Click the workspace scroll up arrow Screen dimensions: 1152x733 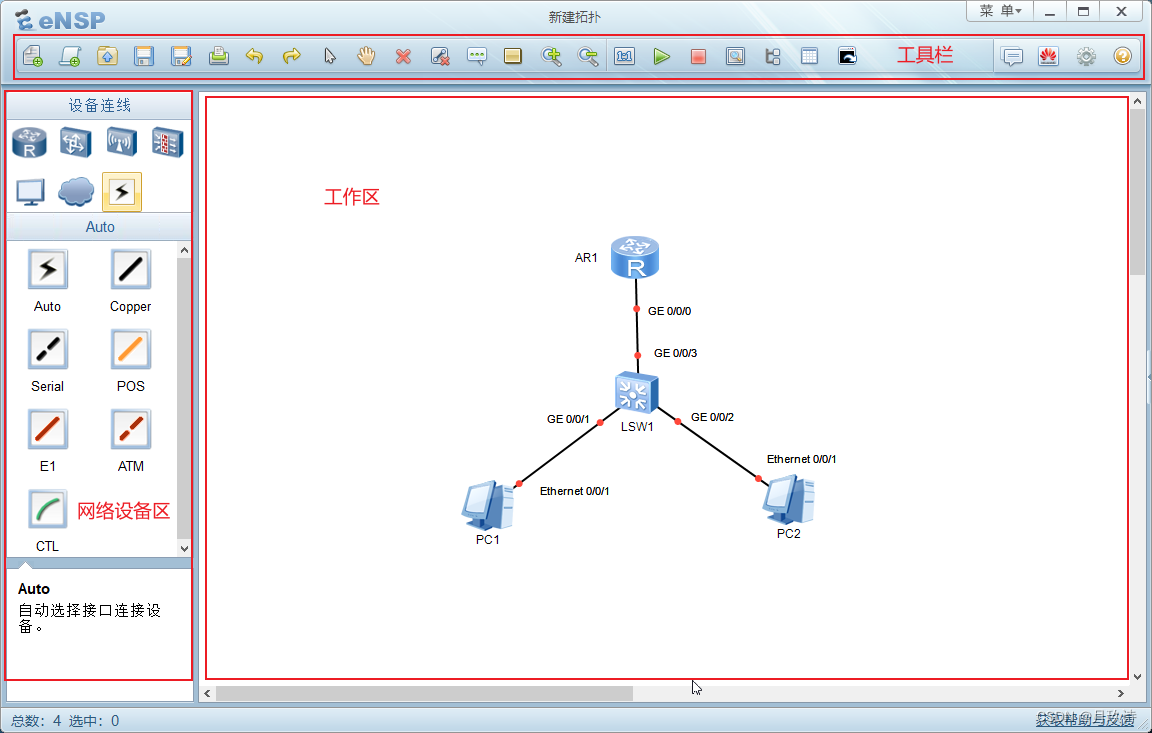click(1137, 101)
